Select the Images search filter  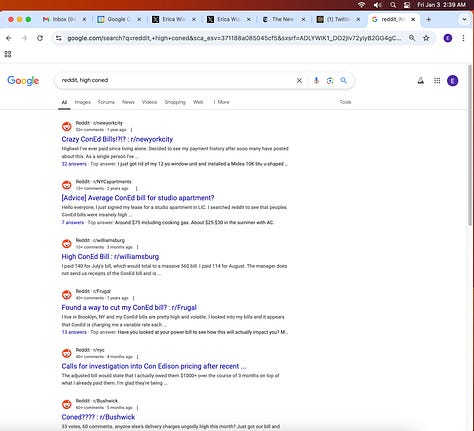(83, 102)
